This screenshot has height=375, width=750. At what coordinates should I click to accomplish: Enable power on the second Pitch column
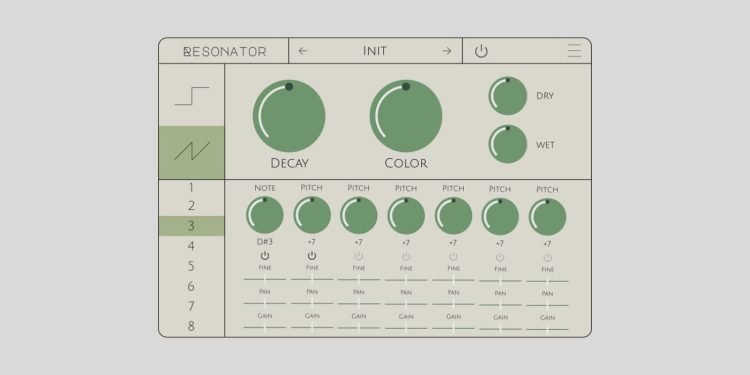tap(359, 256)
